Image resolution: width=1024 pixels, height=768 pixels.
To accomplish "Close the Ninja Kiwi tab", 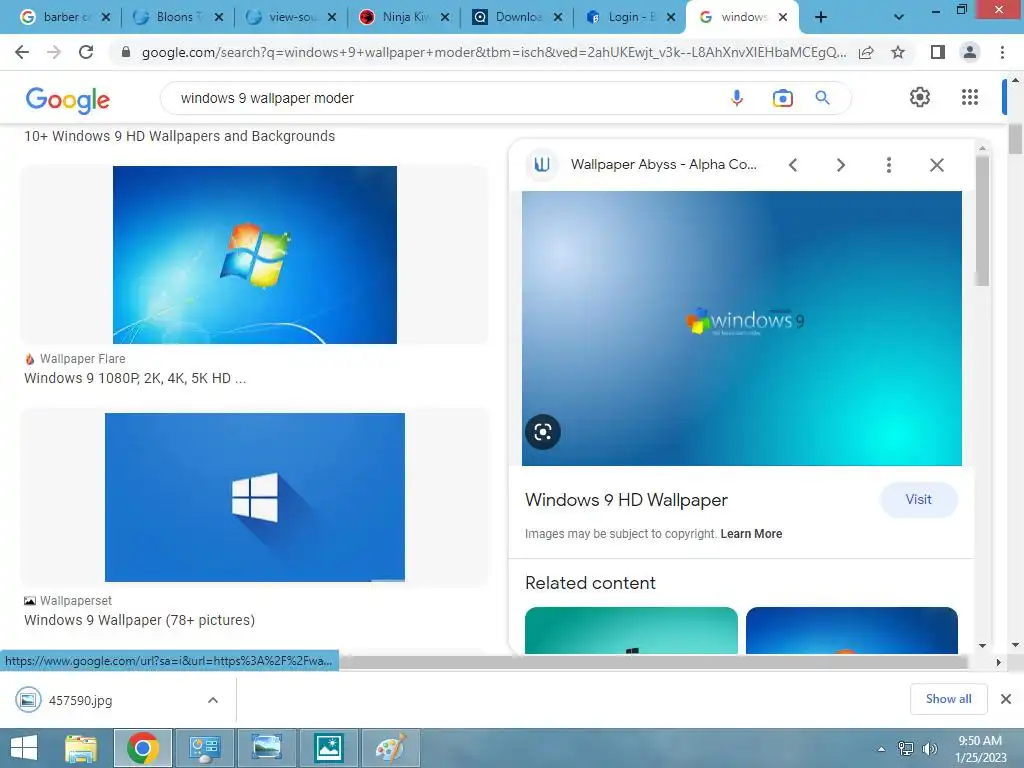I will coord(445,17).
